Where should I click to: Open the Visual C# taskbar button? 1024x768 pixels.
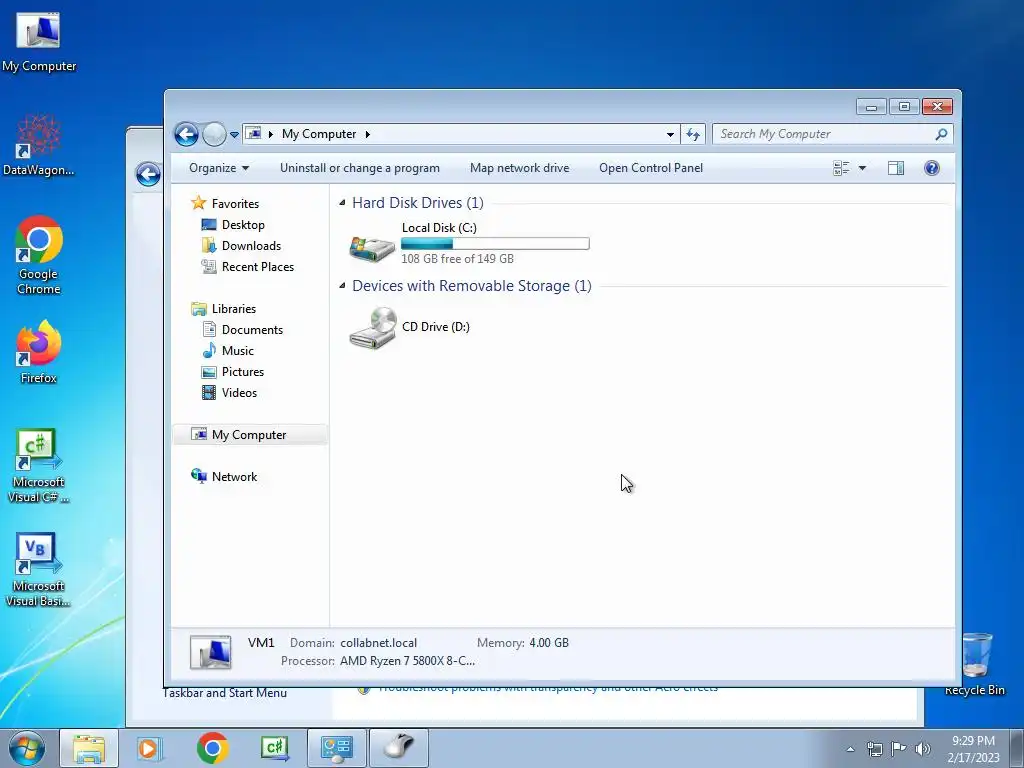click(274, 748)
